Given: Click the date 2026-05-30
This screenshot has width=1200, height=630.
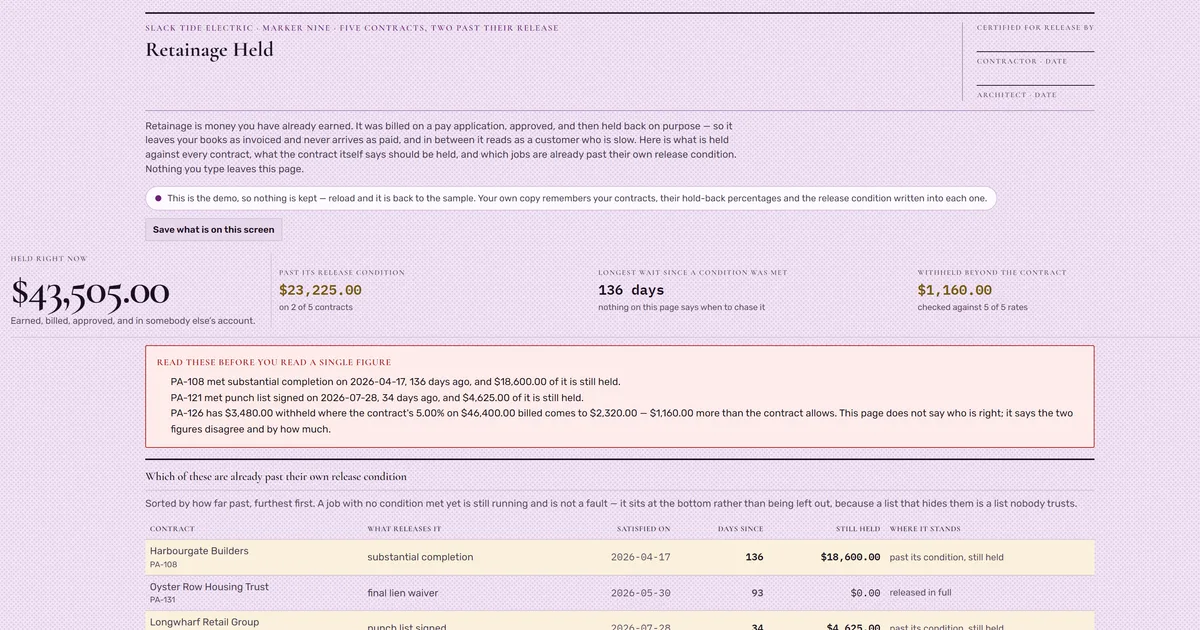Looking at the screenshot, I should (x=640, y=593).
